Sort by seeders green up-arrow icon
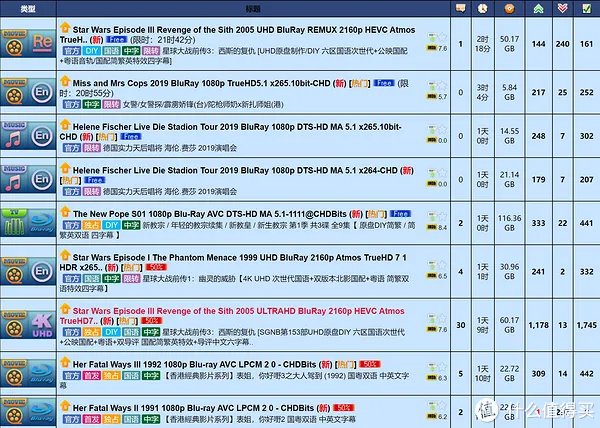600x428 pixels. point(539,8)
